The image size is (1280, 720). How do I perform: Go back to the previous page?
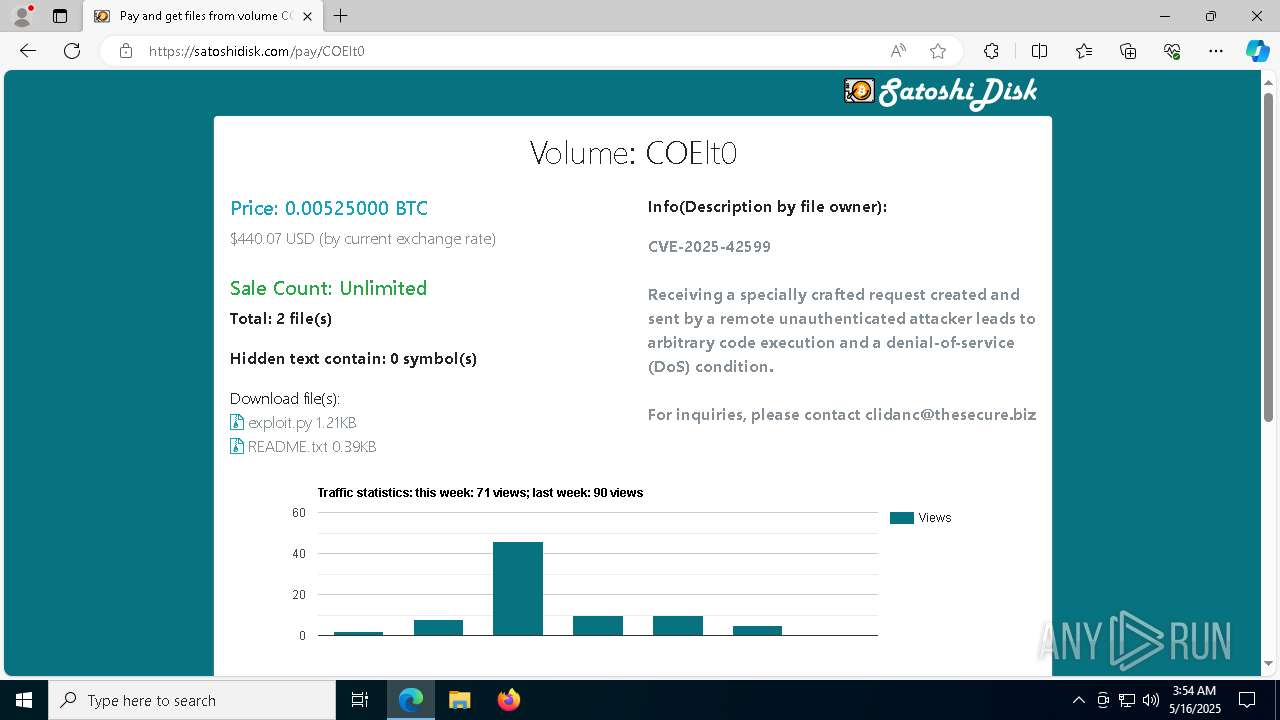coord(28,51)
